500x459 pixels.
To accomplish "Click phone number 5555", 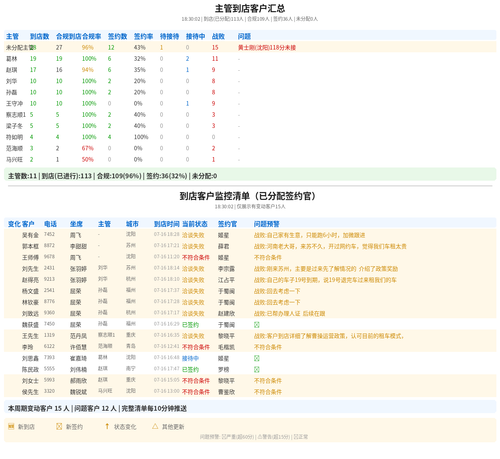I will [x=49, y=369].
